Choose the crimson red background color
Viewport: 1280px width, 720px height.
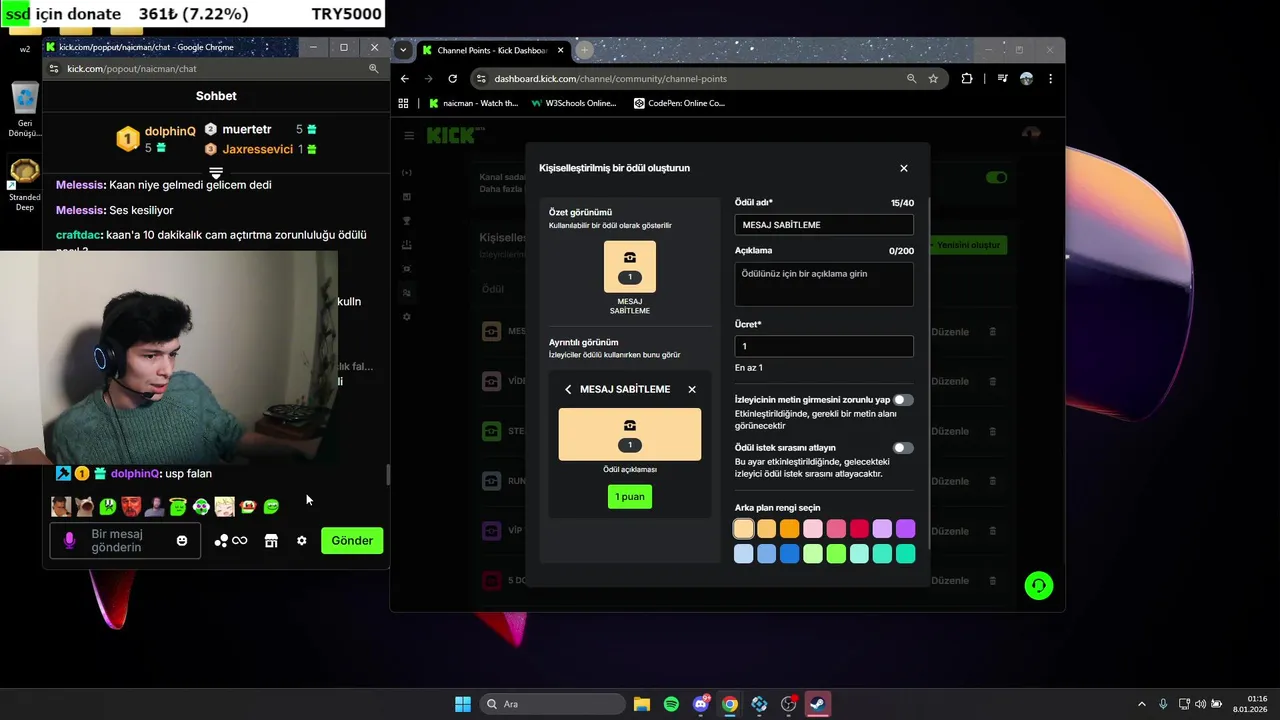coord(859,529)
